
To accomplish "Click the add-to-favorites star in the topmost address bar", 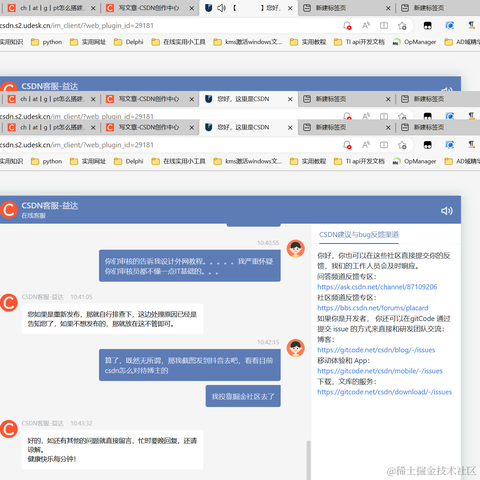I will pyautogui.click(x=402, y=26).
